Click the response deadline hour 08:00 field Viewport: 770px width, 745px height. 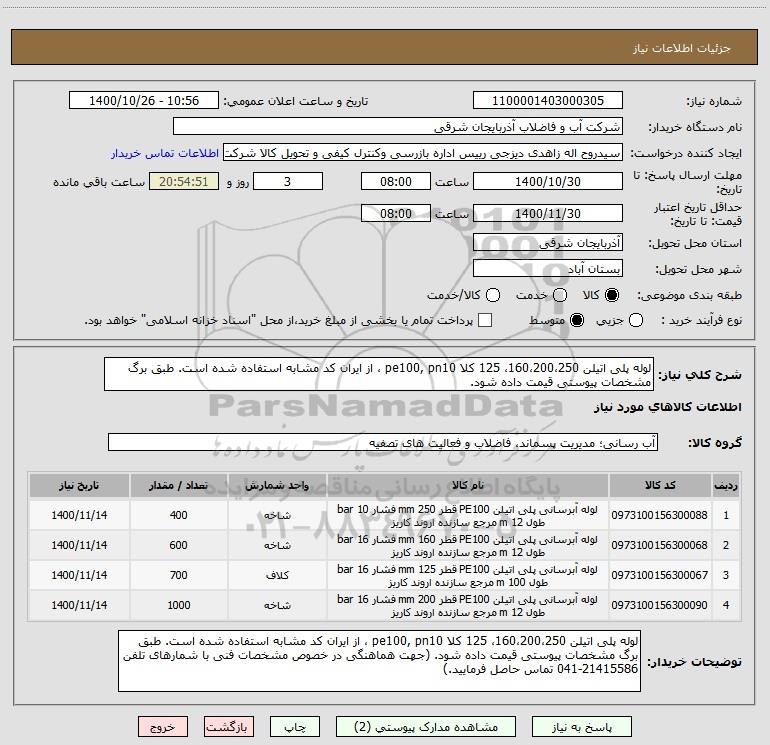point(396,182)
